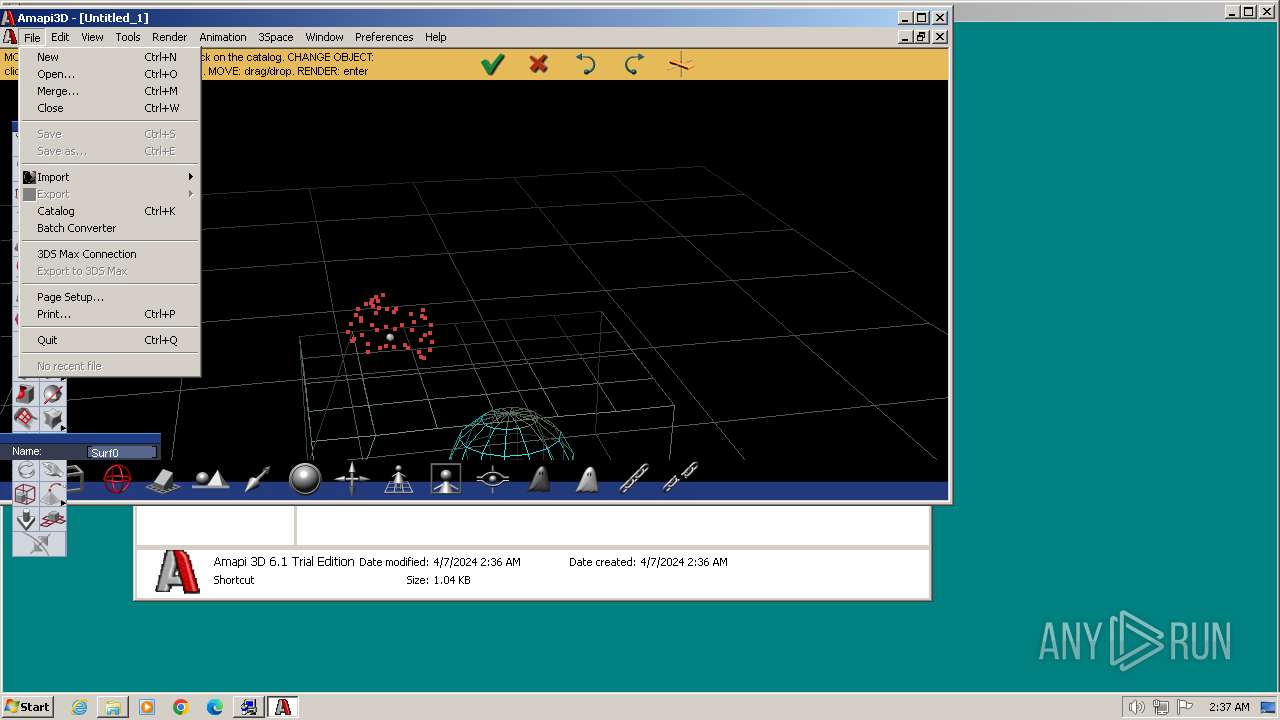Open the Tools menu
This screenshot has width=1280, height=720.
coord(128,37)
